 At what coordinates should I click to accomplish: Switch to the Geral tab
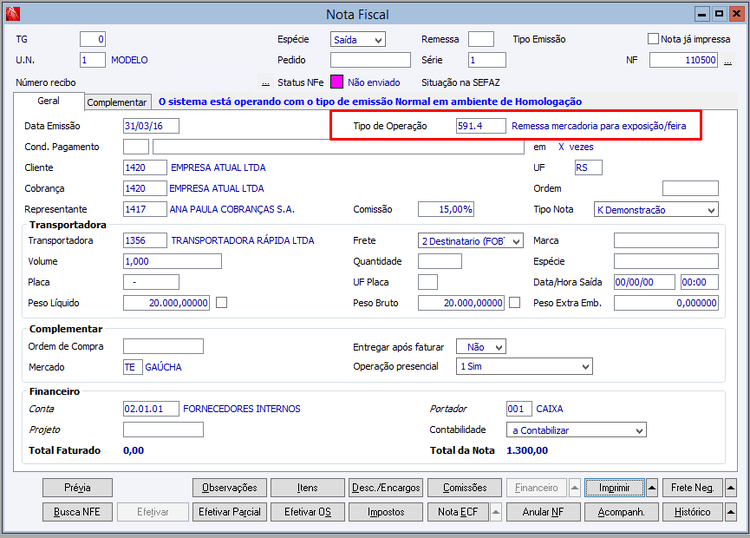tap(49, 101)
